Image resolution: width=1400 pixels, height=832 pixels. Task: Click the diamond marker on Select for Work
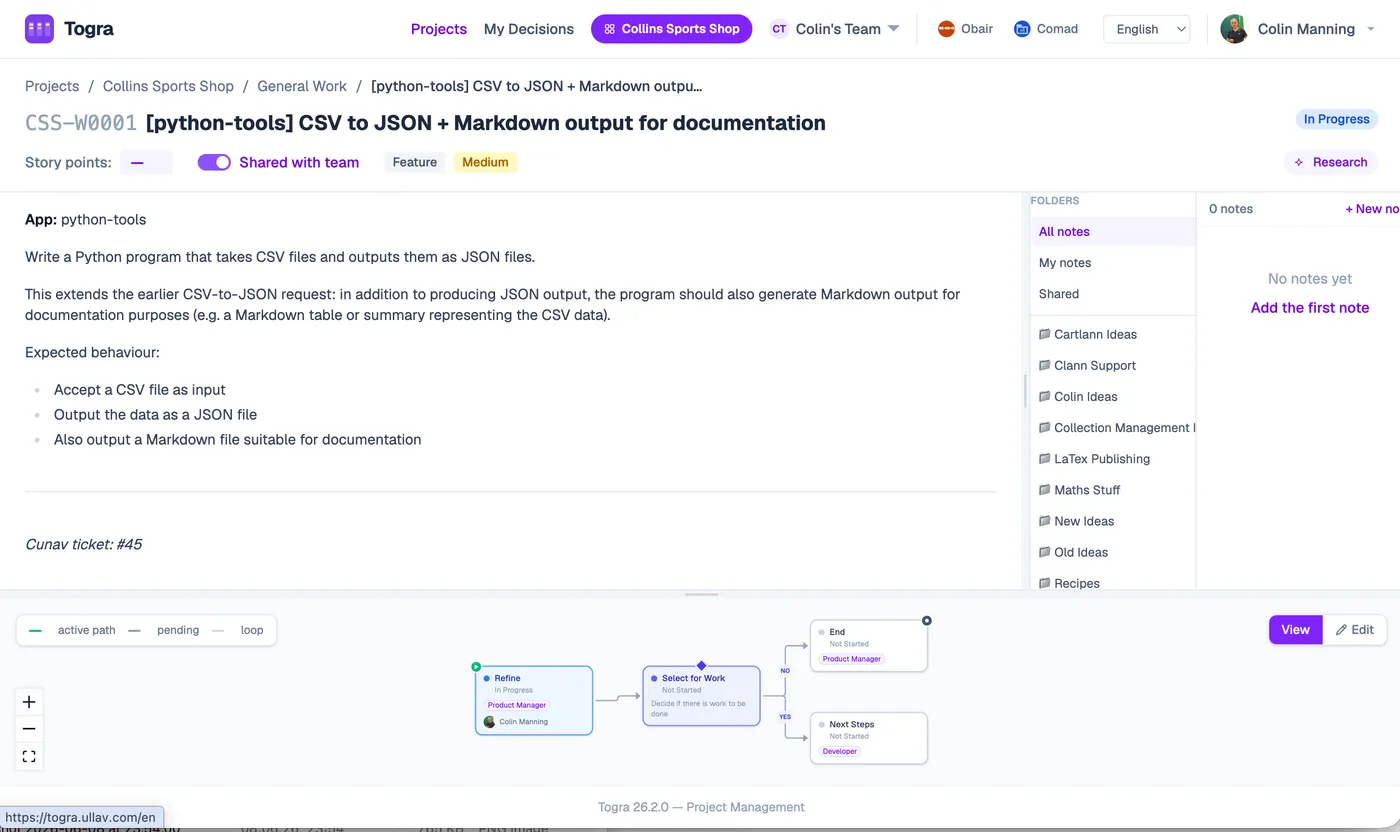[701, 665]
